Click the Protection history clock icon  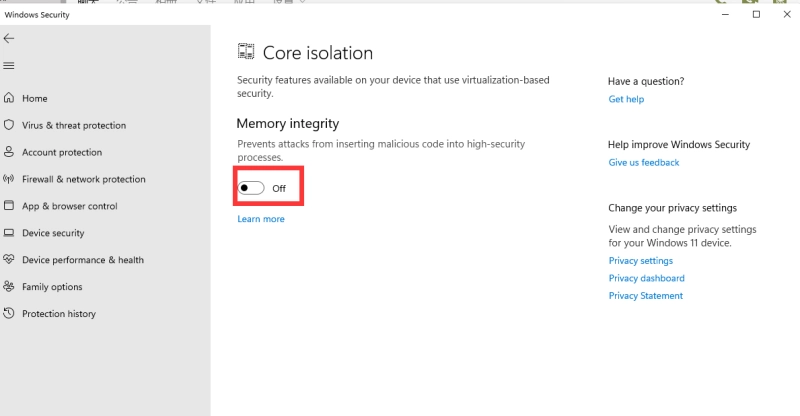point(9,313)
